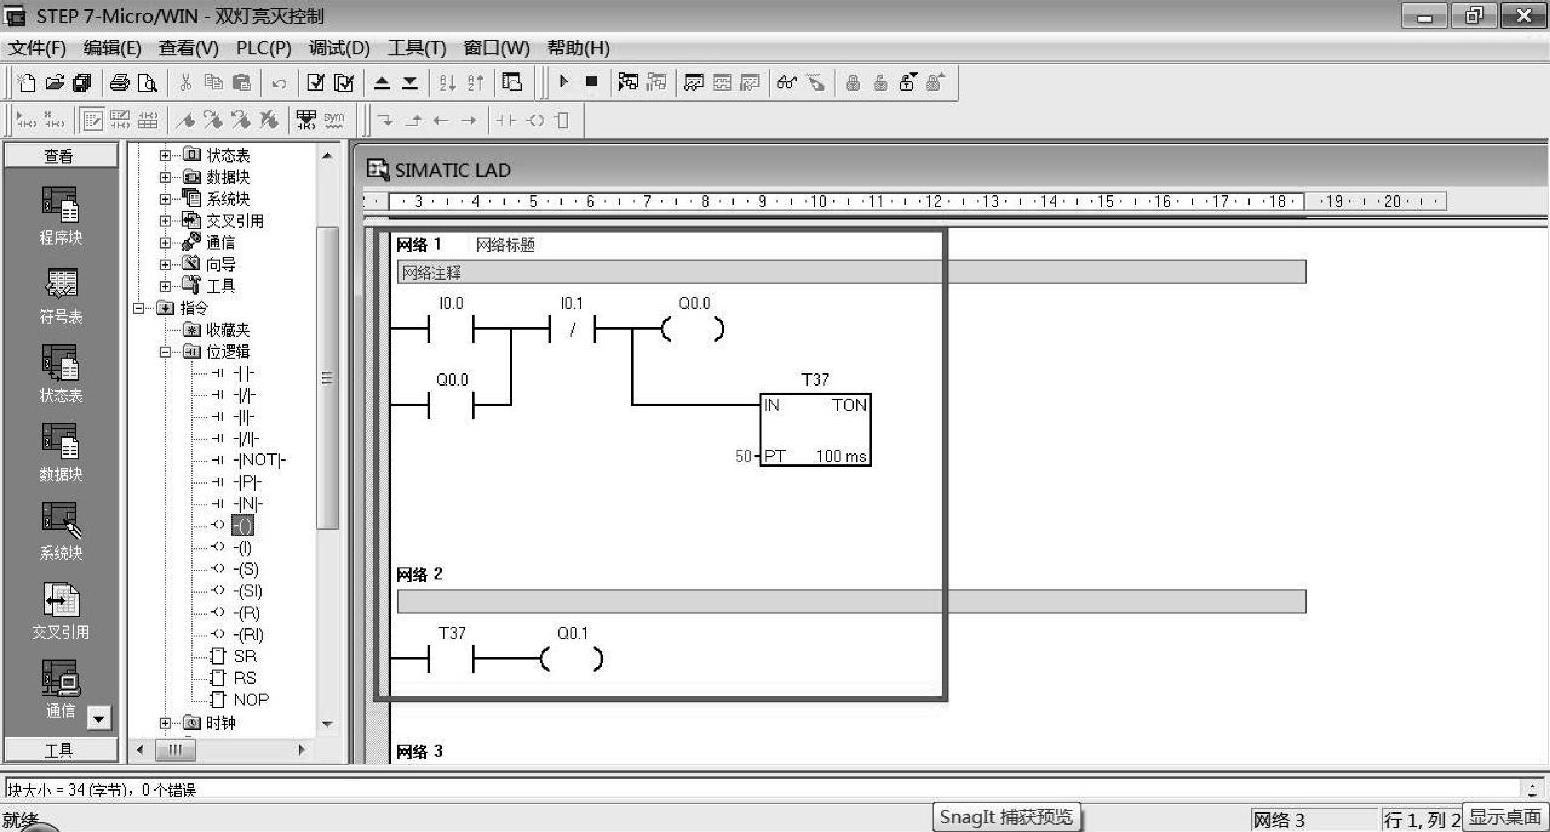Expand the 状态表 tree node
Image resolution: width=1550 pixels, height=832 pixels.
165,155
